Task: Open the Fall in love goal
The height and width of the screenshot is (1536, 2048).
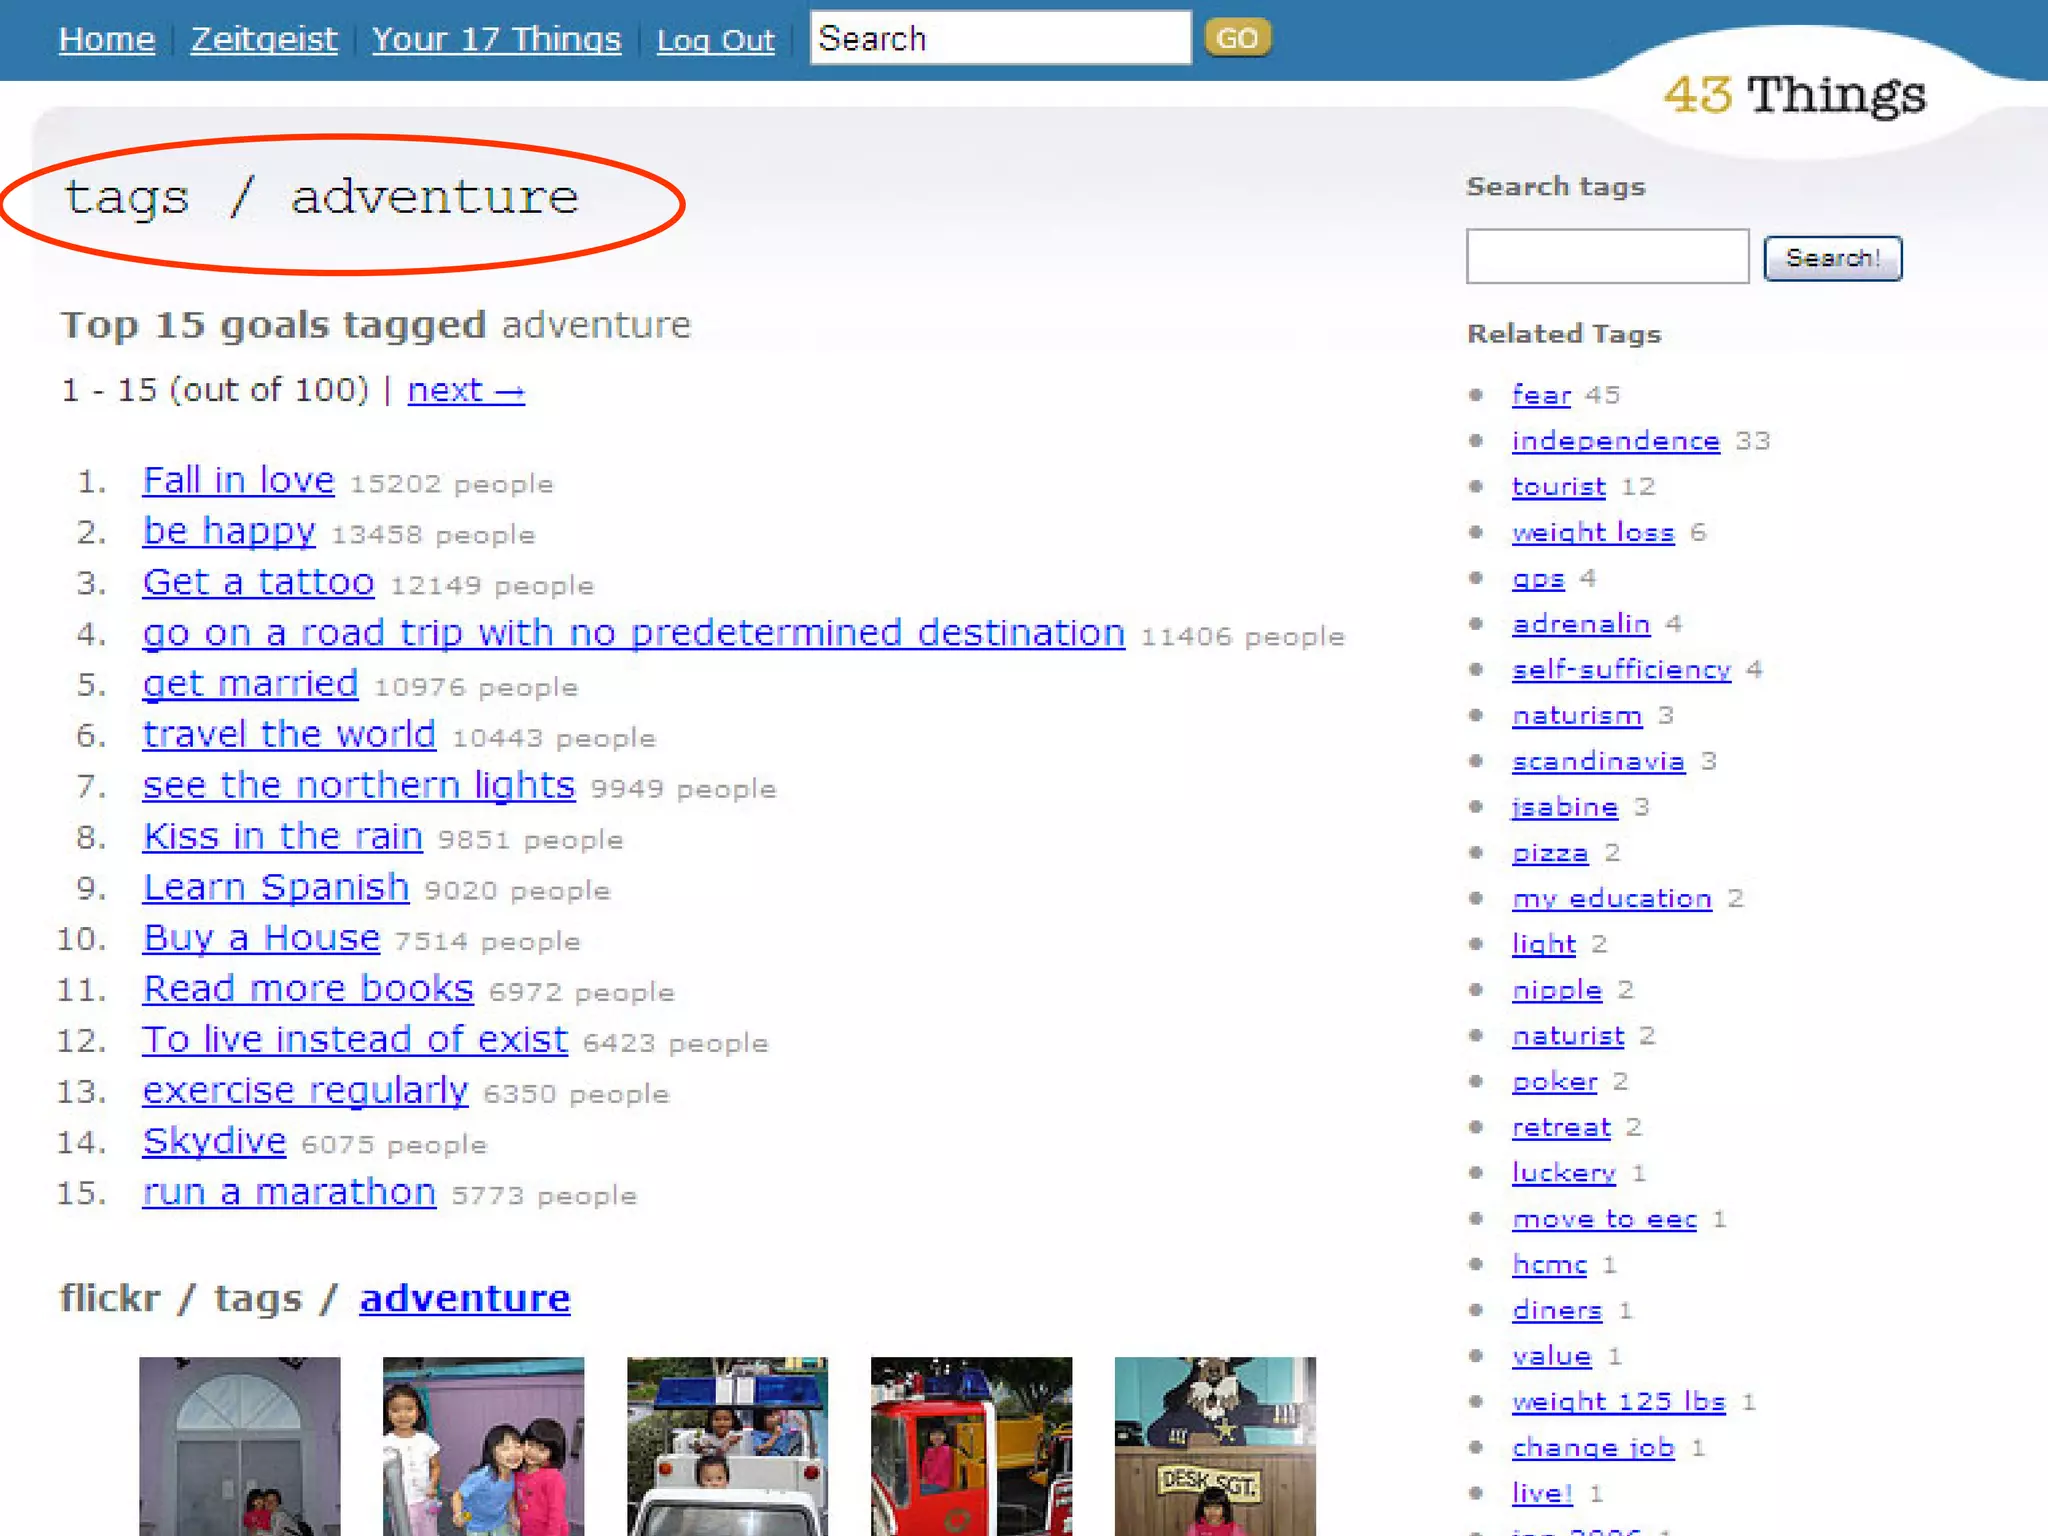Action: coord(238,481)
